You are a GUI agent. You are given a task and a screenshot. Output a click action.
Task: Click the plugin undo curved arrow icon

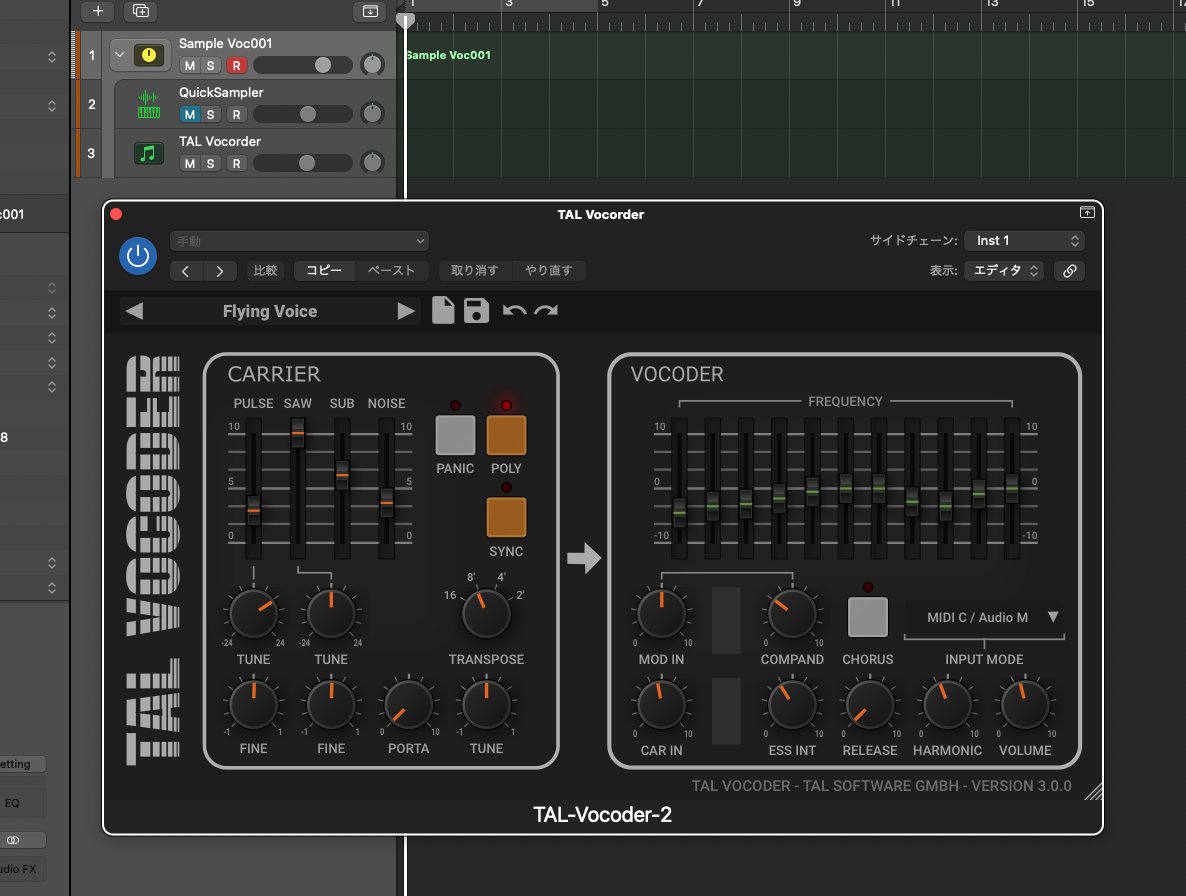(514, 310)
